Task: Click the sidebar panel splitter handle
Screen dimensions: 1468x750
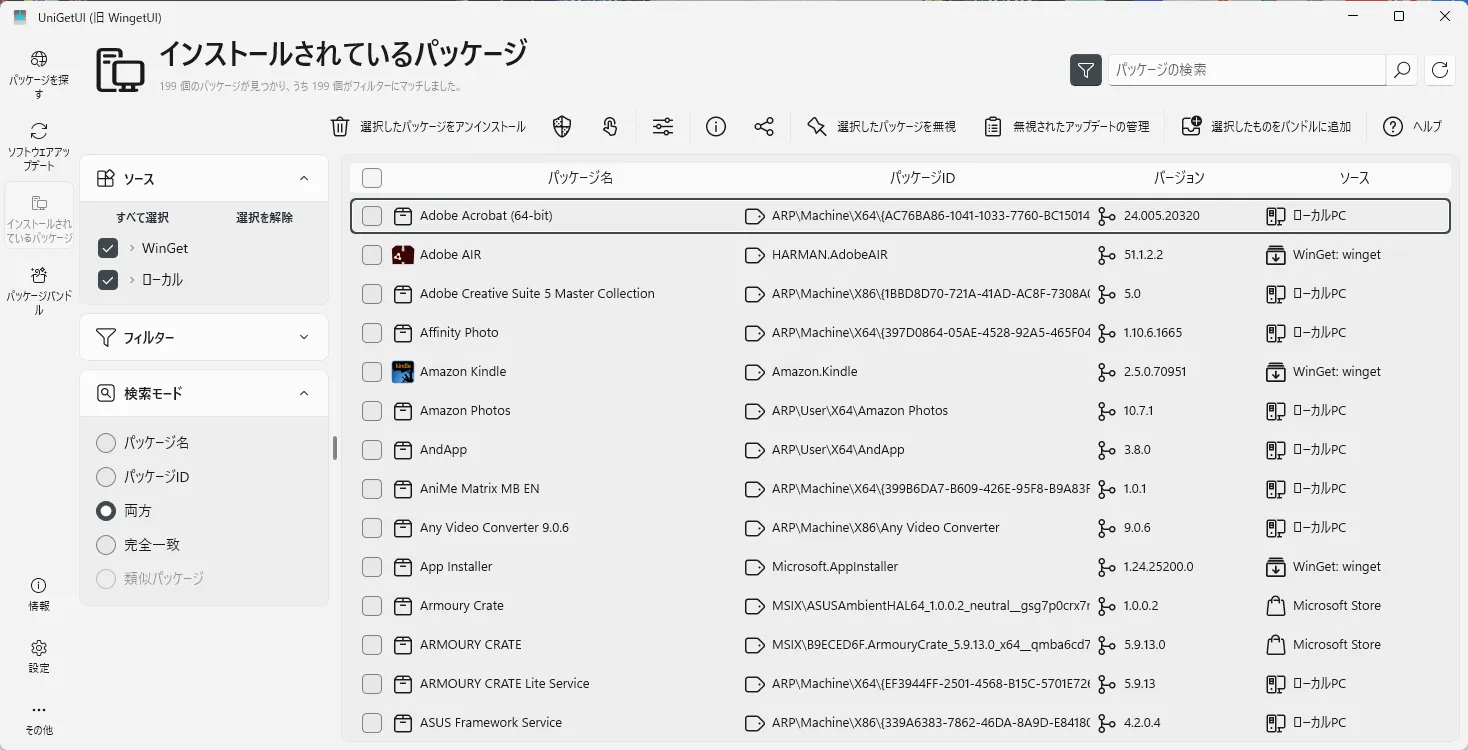Action: pyautogui.click(x=335, y=448)
